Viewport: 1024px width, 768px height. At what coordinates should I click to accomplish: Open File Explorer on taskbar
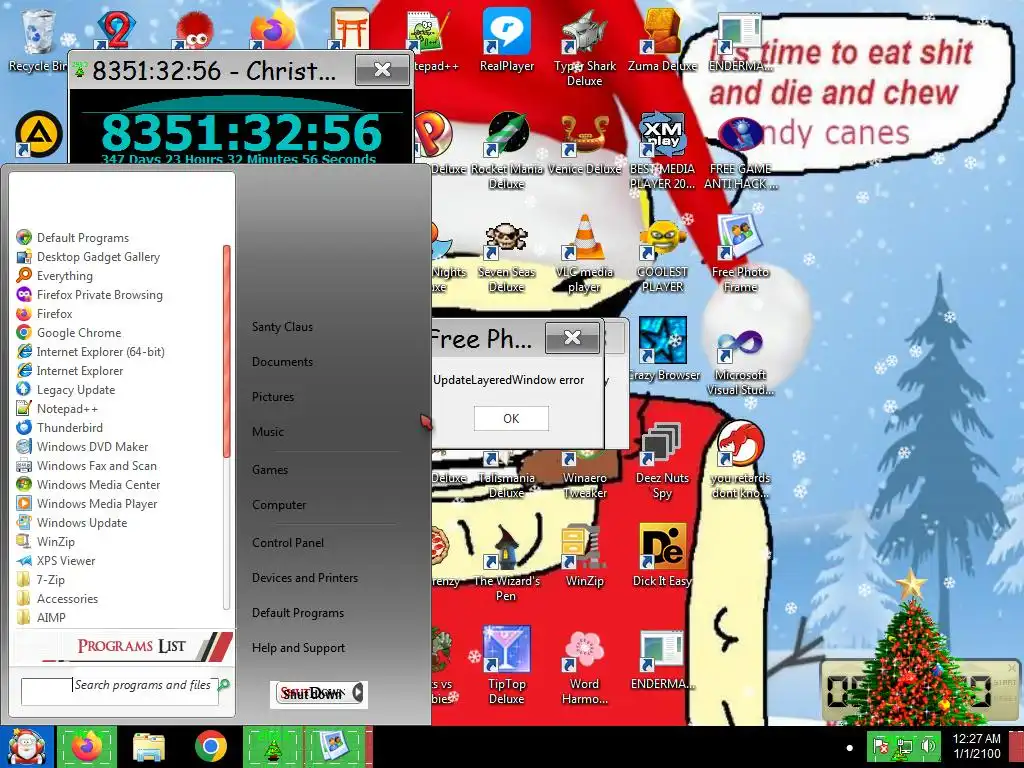(x=149, y=747)
